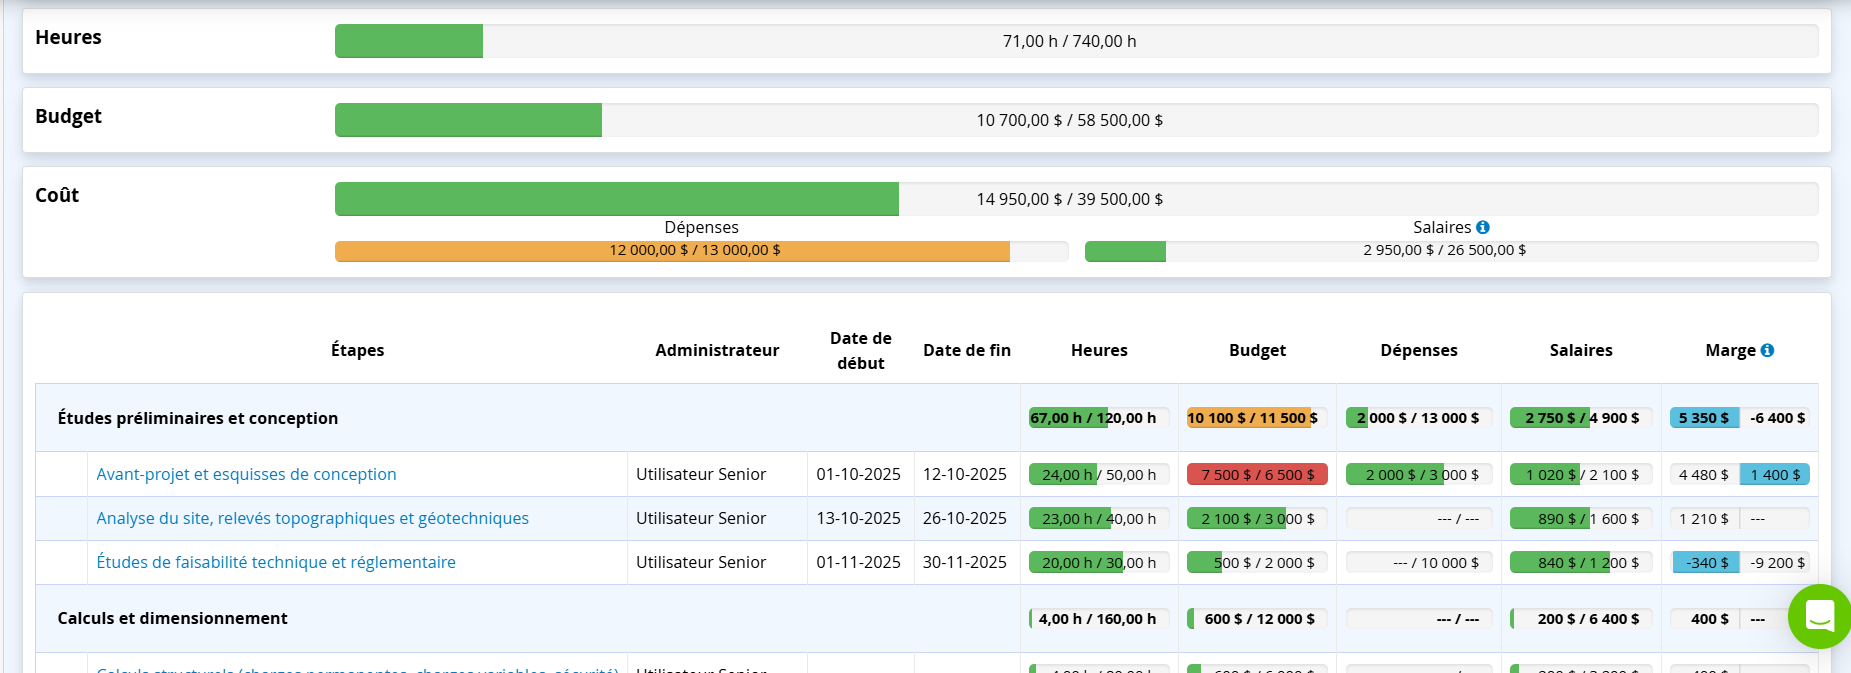Click the Heures progress bar 71,00 h / 740,00 h

[x=1076, y=41]
